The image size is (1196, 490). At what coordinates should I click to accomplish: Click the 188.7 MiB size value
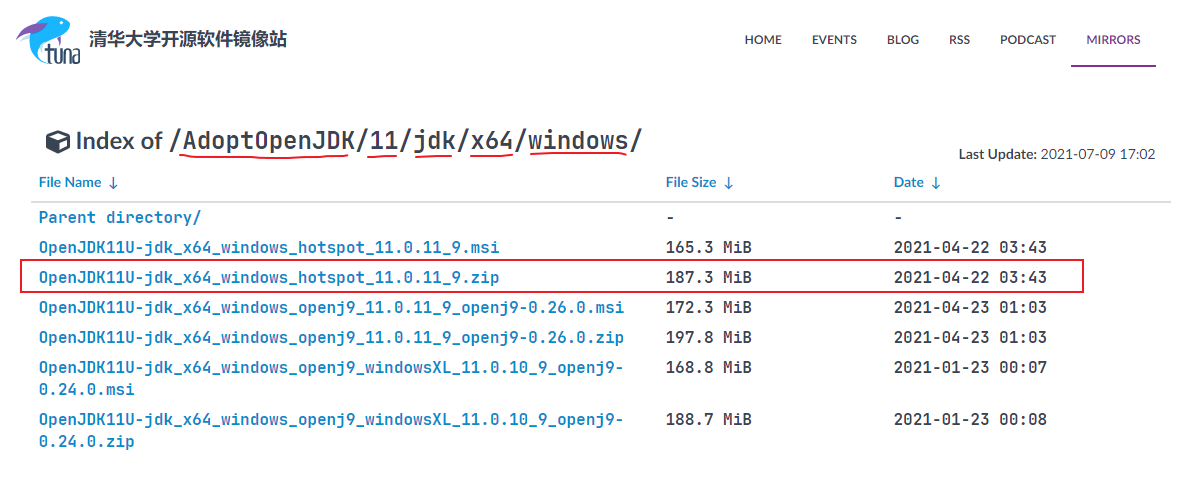pyautogui.click(x=709, y=420)
